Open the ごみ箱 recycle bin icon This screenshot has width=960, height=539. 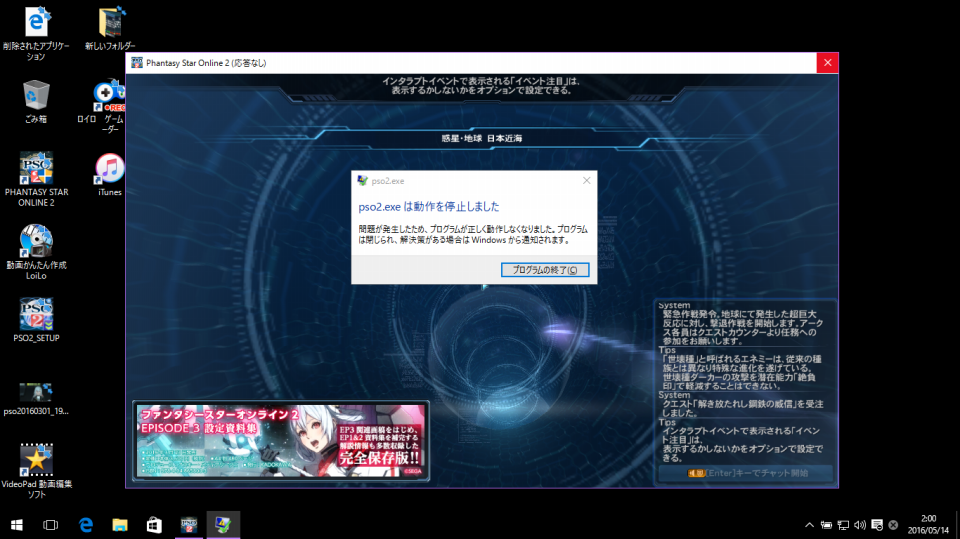point(36,102)
